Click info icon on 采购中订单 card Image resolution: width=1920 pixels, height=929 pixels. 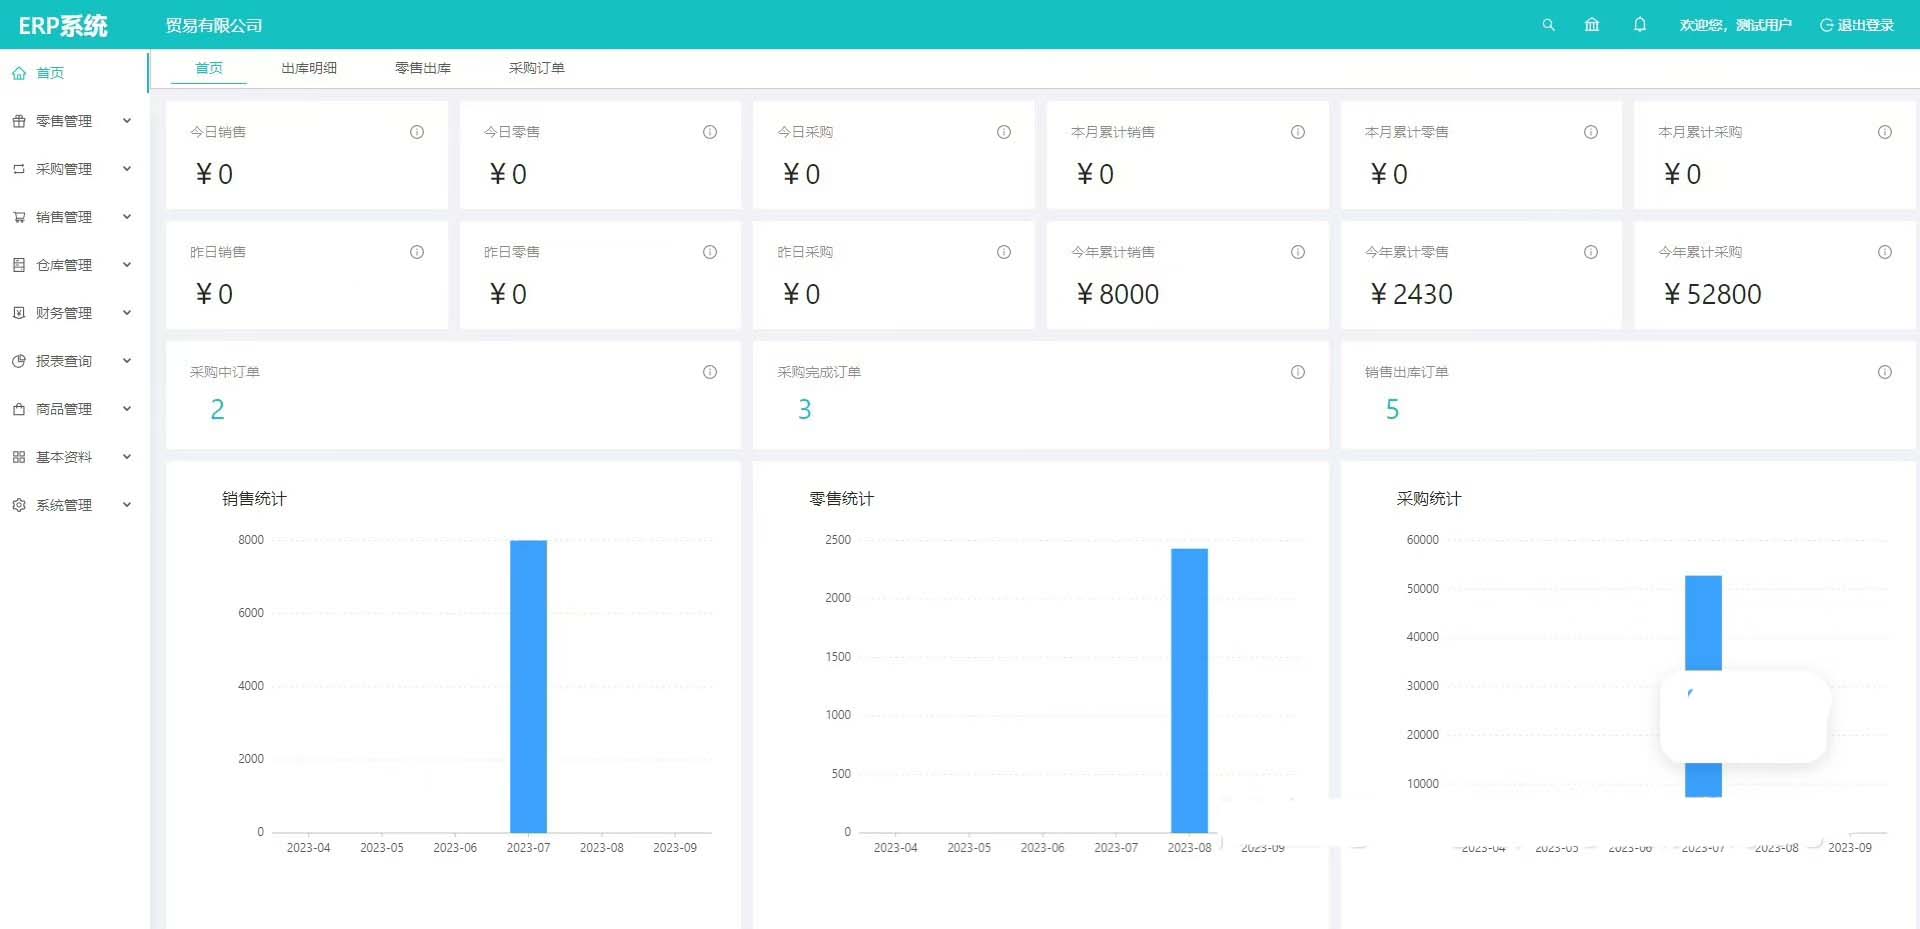(710, 372)
